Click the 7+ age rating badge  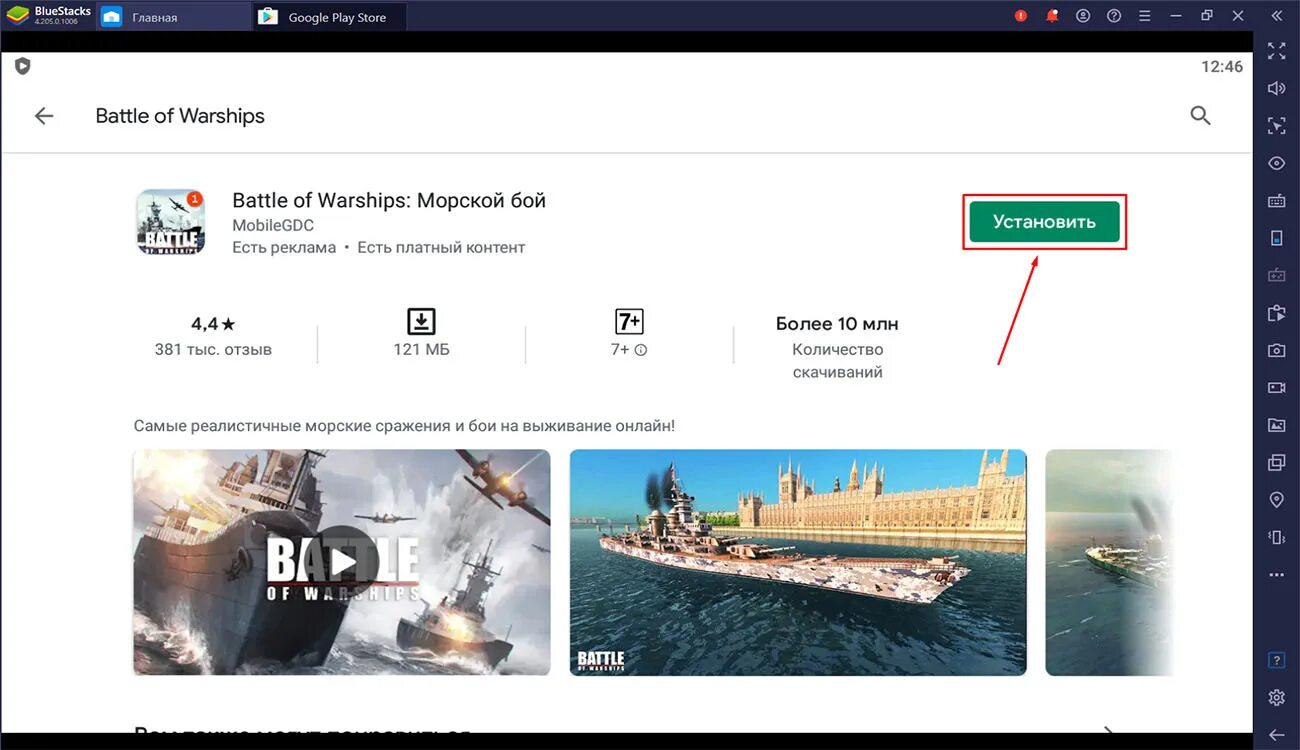pos(629,321)
